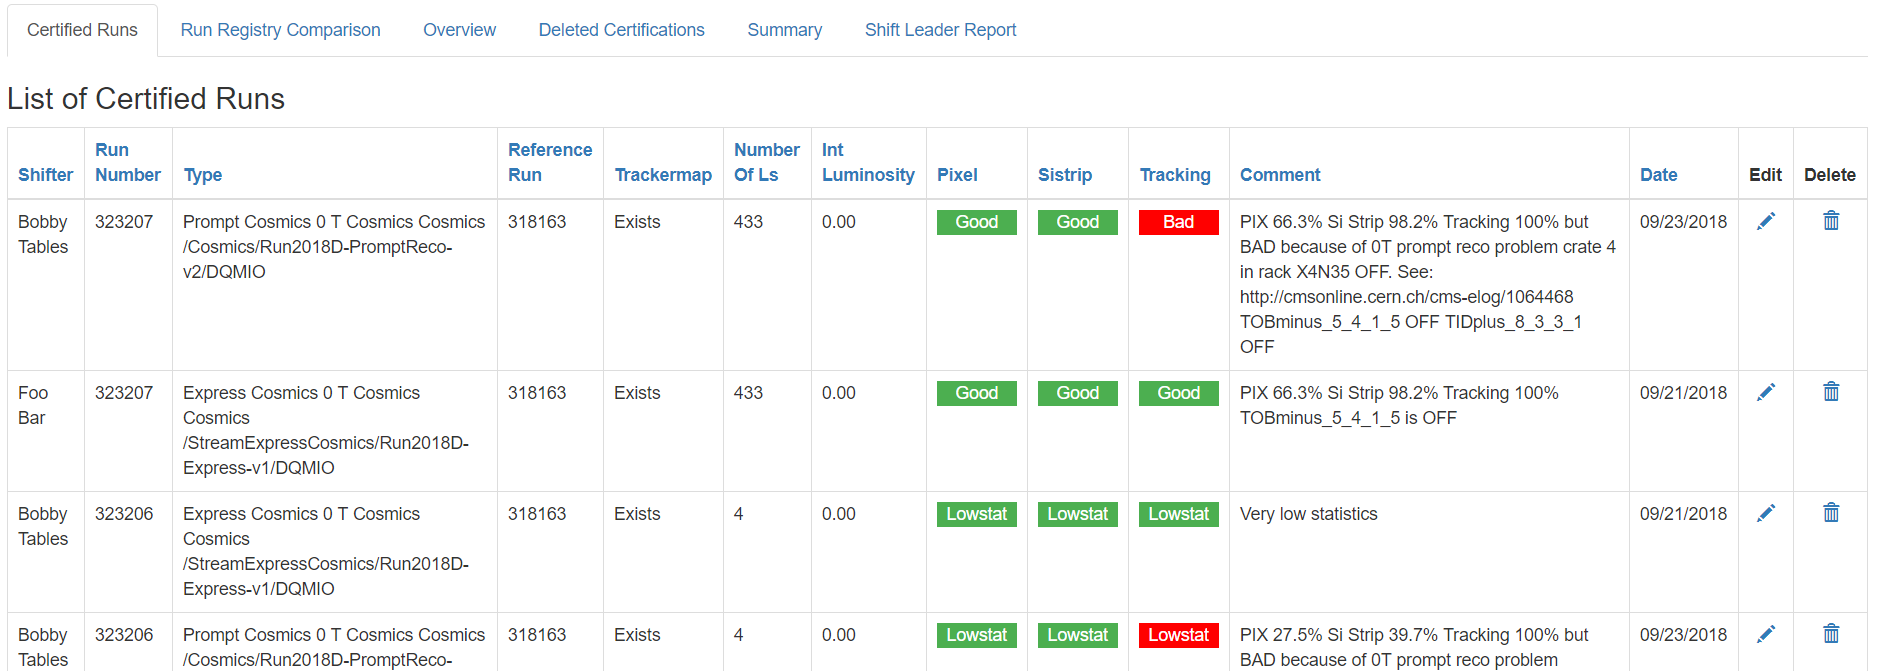Go to Deleted Certifications tab

click(621, 30)
